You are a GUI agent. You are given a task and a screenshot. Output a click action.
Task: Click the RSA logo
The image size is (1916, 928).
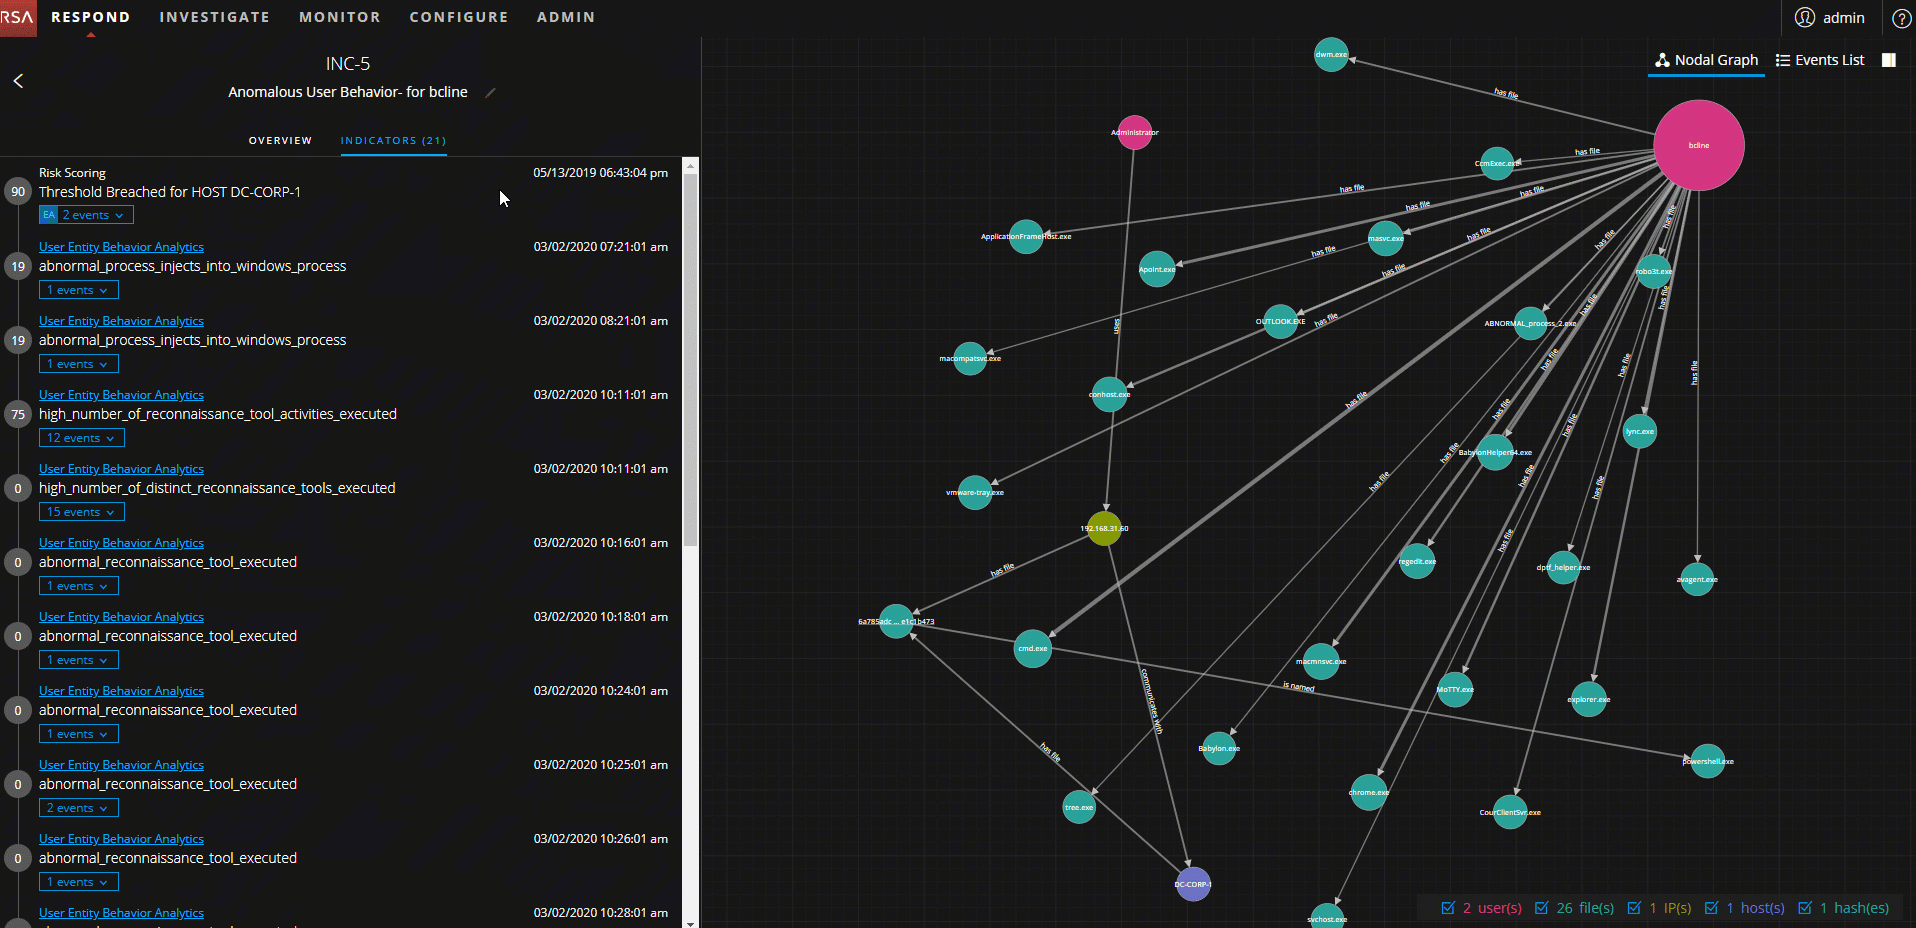tap(18, 18)
